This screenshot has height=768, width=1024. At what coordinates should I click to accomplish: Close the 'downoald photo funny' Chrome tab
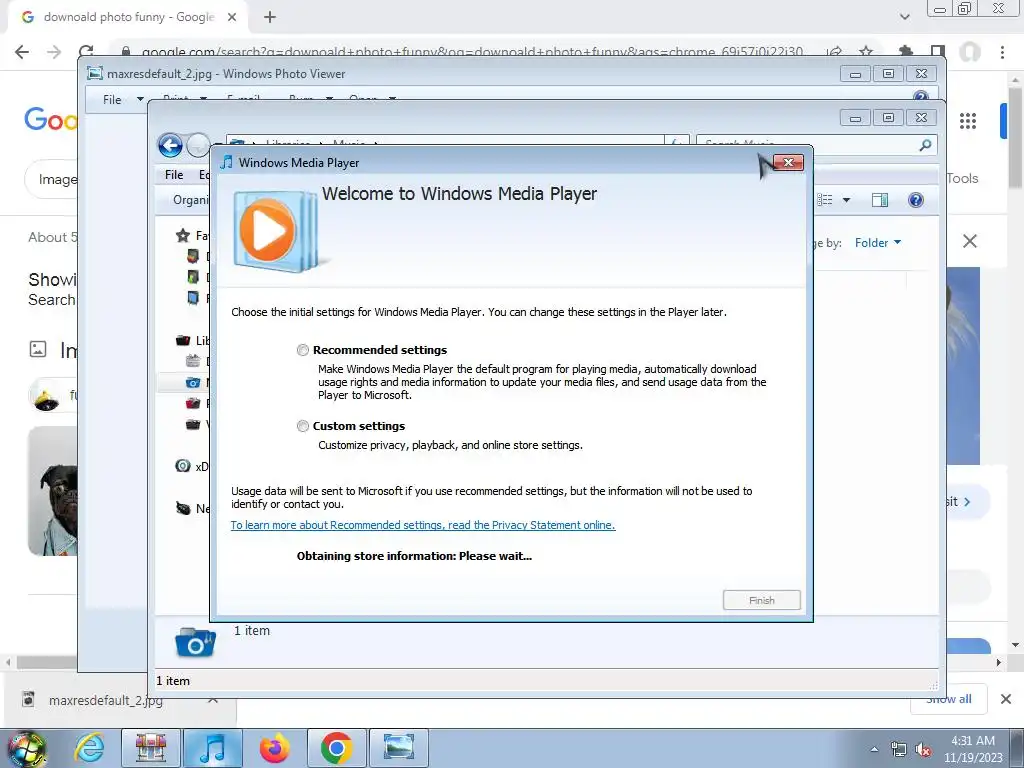pos(232,17)
